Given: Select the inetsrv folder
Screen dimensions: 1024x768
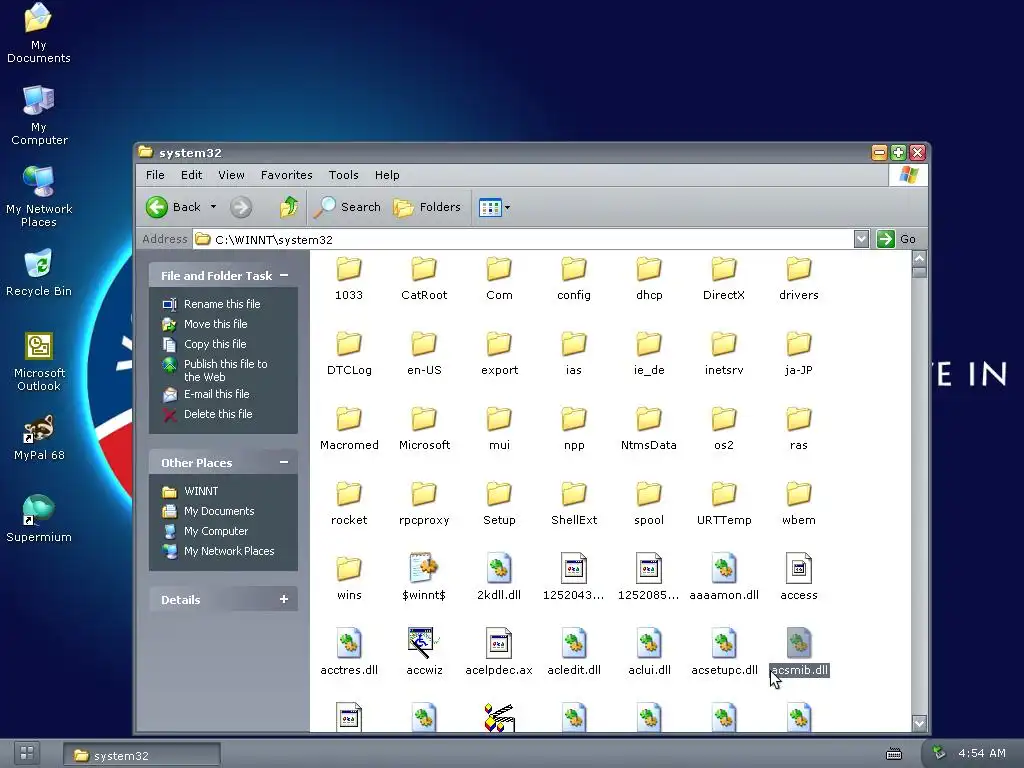Looking at the screenshot, I should [x=724, y=353].
